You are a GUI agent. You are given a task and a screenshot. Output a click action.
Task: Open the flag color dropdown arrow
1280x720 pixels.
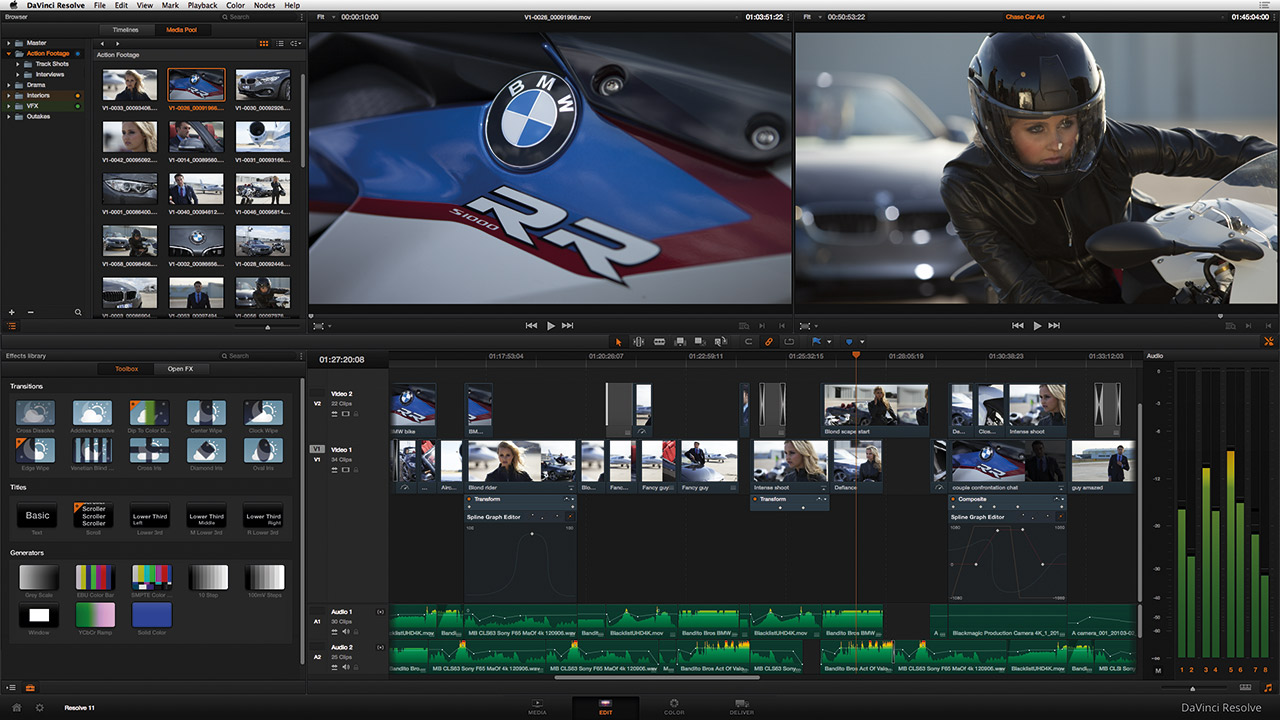pos(830,342)
